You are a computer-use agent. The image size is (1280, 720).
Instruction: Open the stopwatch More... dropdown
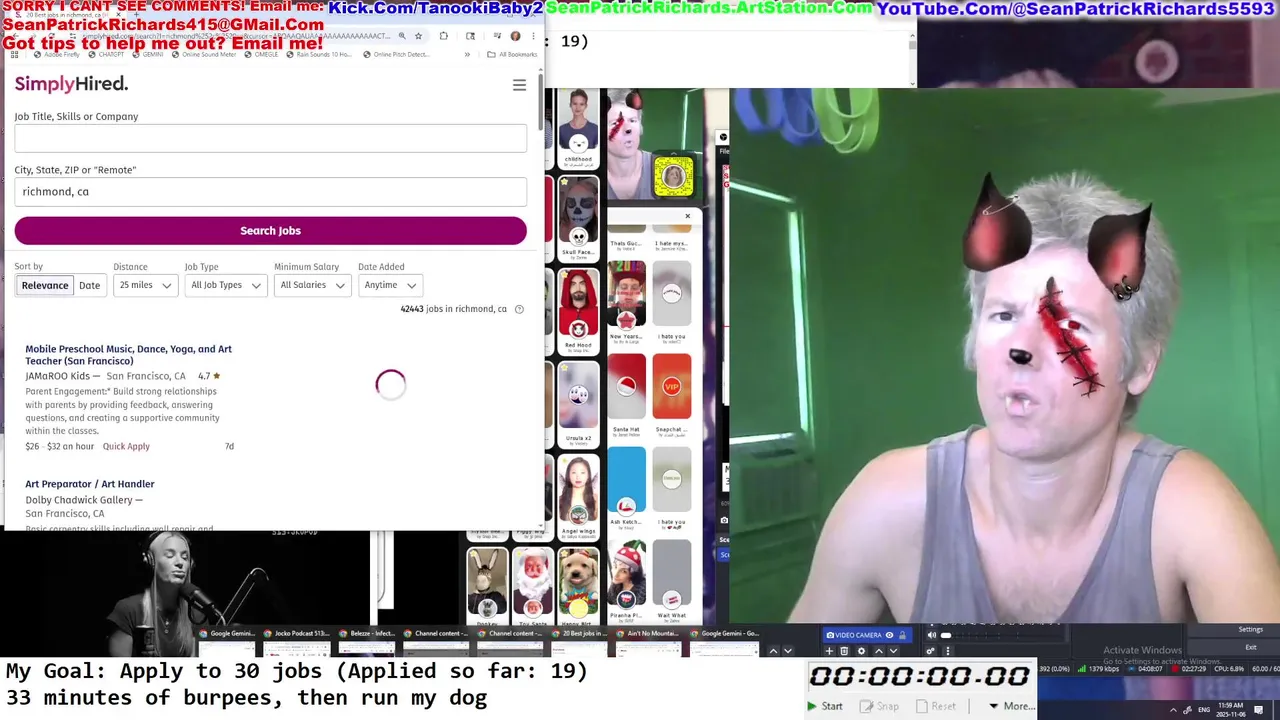[x=1012, y=706]
